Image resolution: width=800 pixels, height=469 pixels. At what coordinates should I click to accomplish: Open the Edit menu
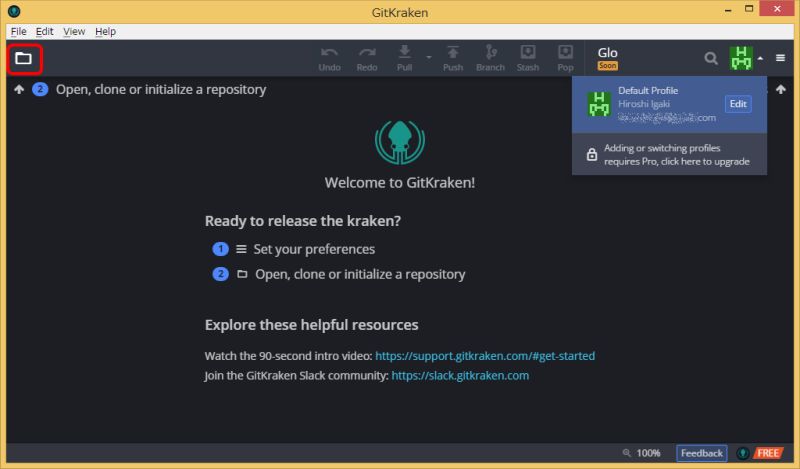(44, 32)
